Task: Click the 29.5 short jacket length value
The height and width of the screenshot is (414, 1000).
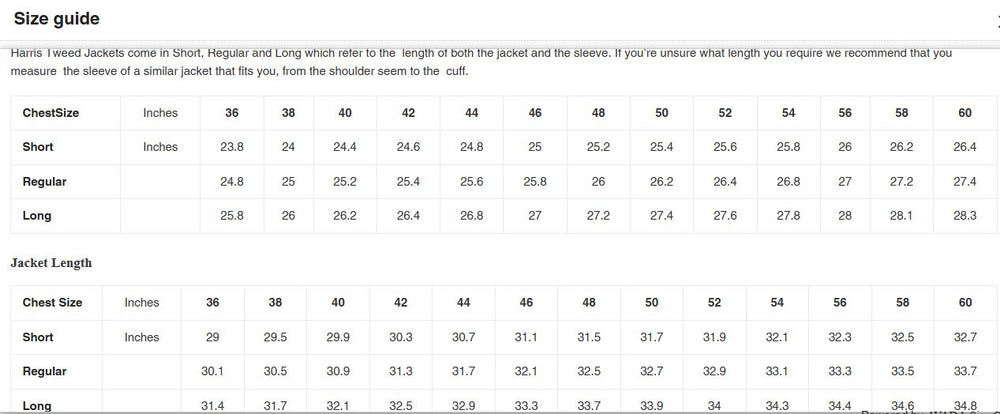Action: click(x=275, y=337)
